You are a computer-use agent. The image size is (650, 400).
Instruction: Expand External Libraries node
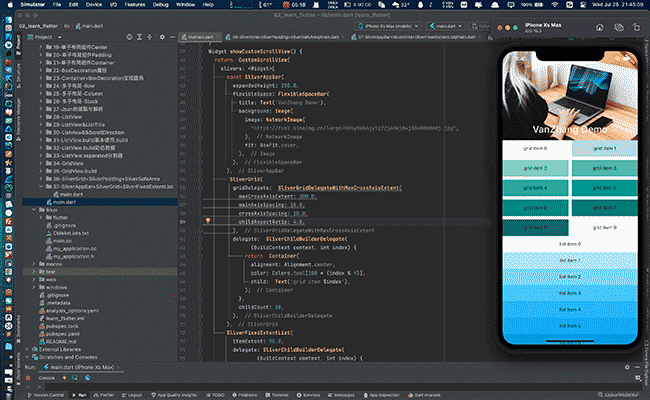pyautogui.click(x=27, y=349)
